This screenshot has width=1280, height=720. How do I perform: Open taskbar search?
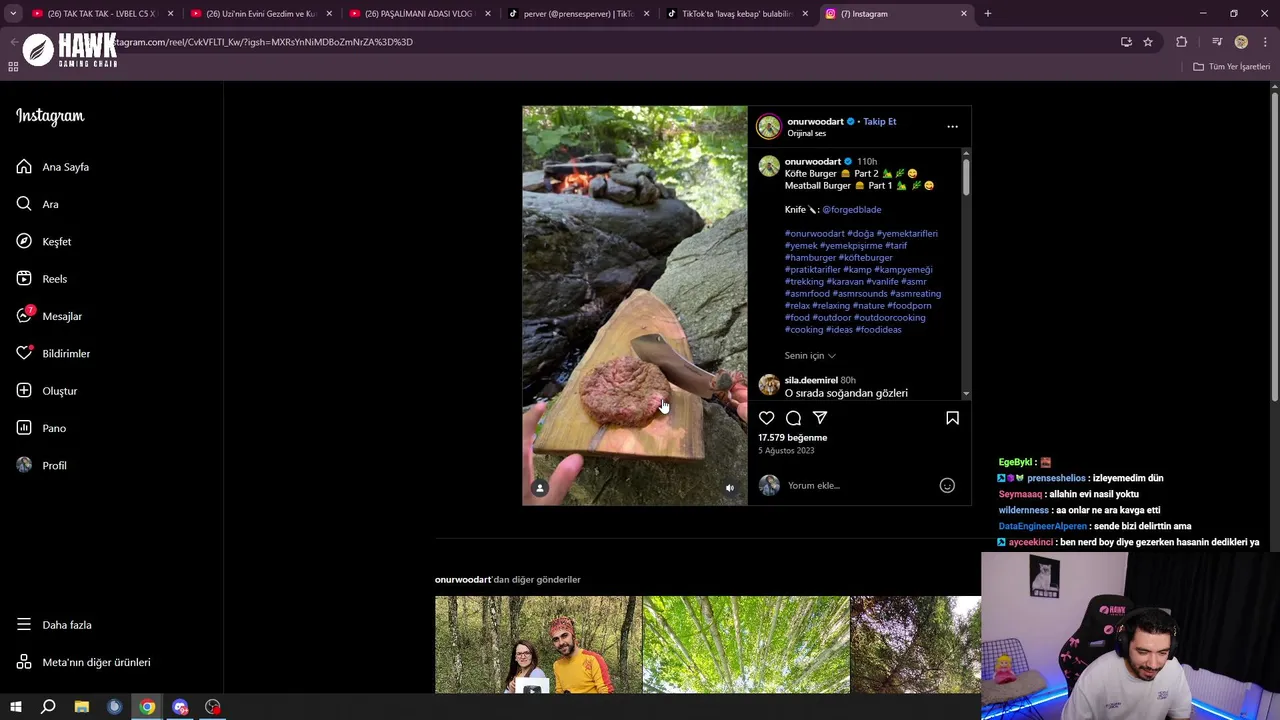pyautogui.click(x=48, y=707)
